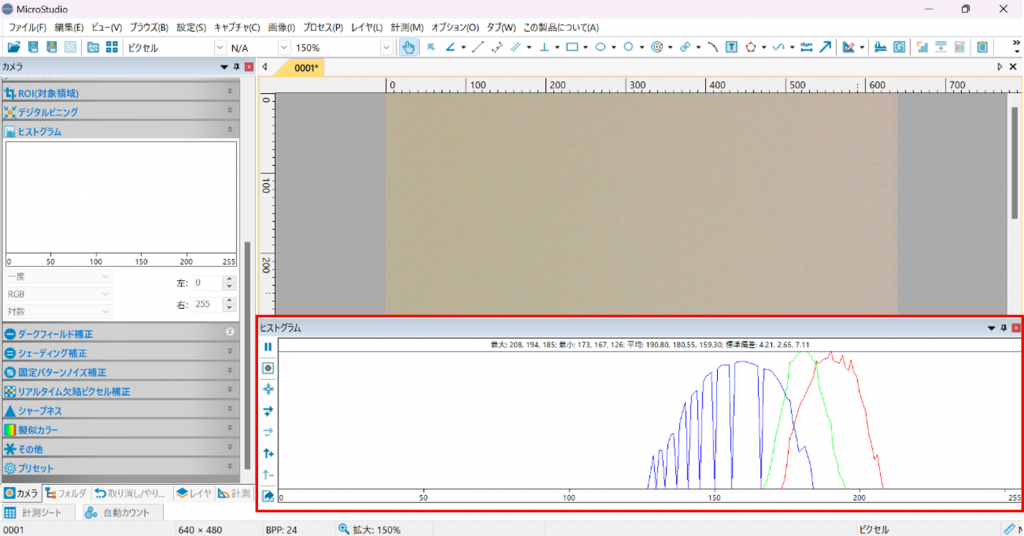The width and height of the screenshot is (1024, 536).
Task: Select the arrow drawing tool
Action: pos(825,47)
